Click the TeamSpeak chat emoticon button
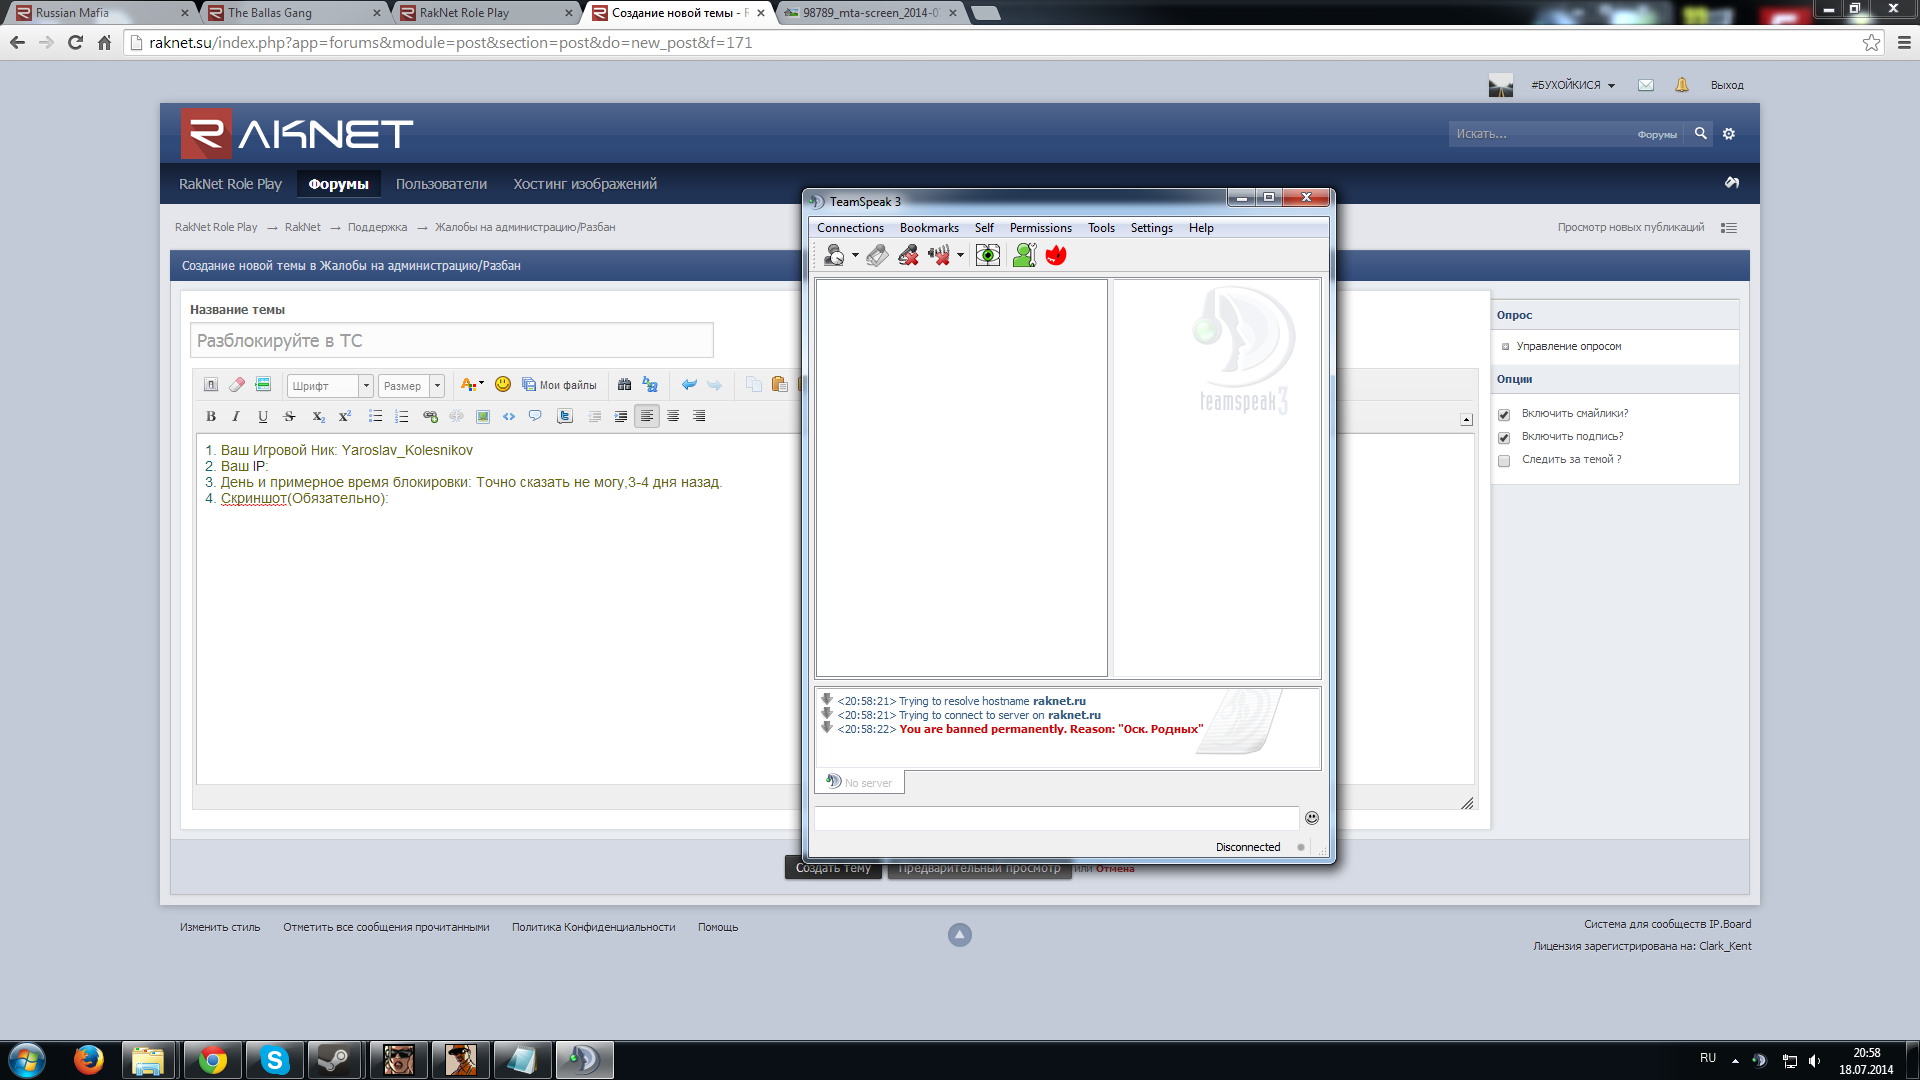The image size is (1920, 1080). (1312, 818)
